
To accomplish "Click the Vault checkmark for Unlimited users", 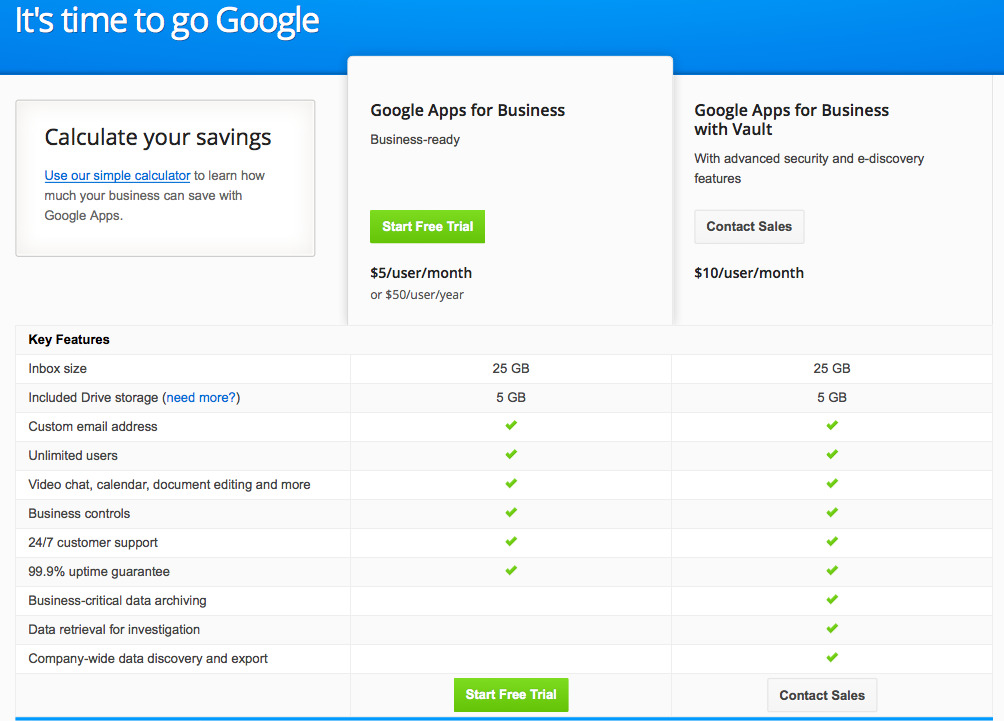I will click(832, 455).
